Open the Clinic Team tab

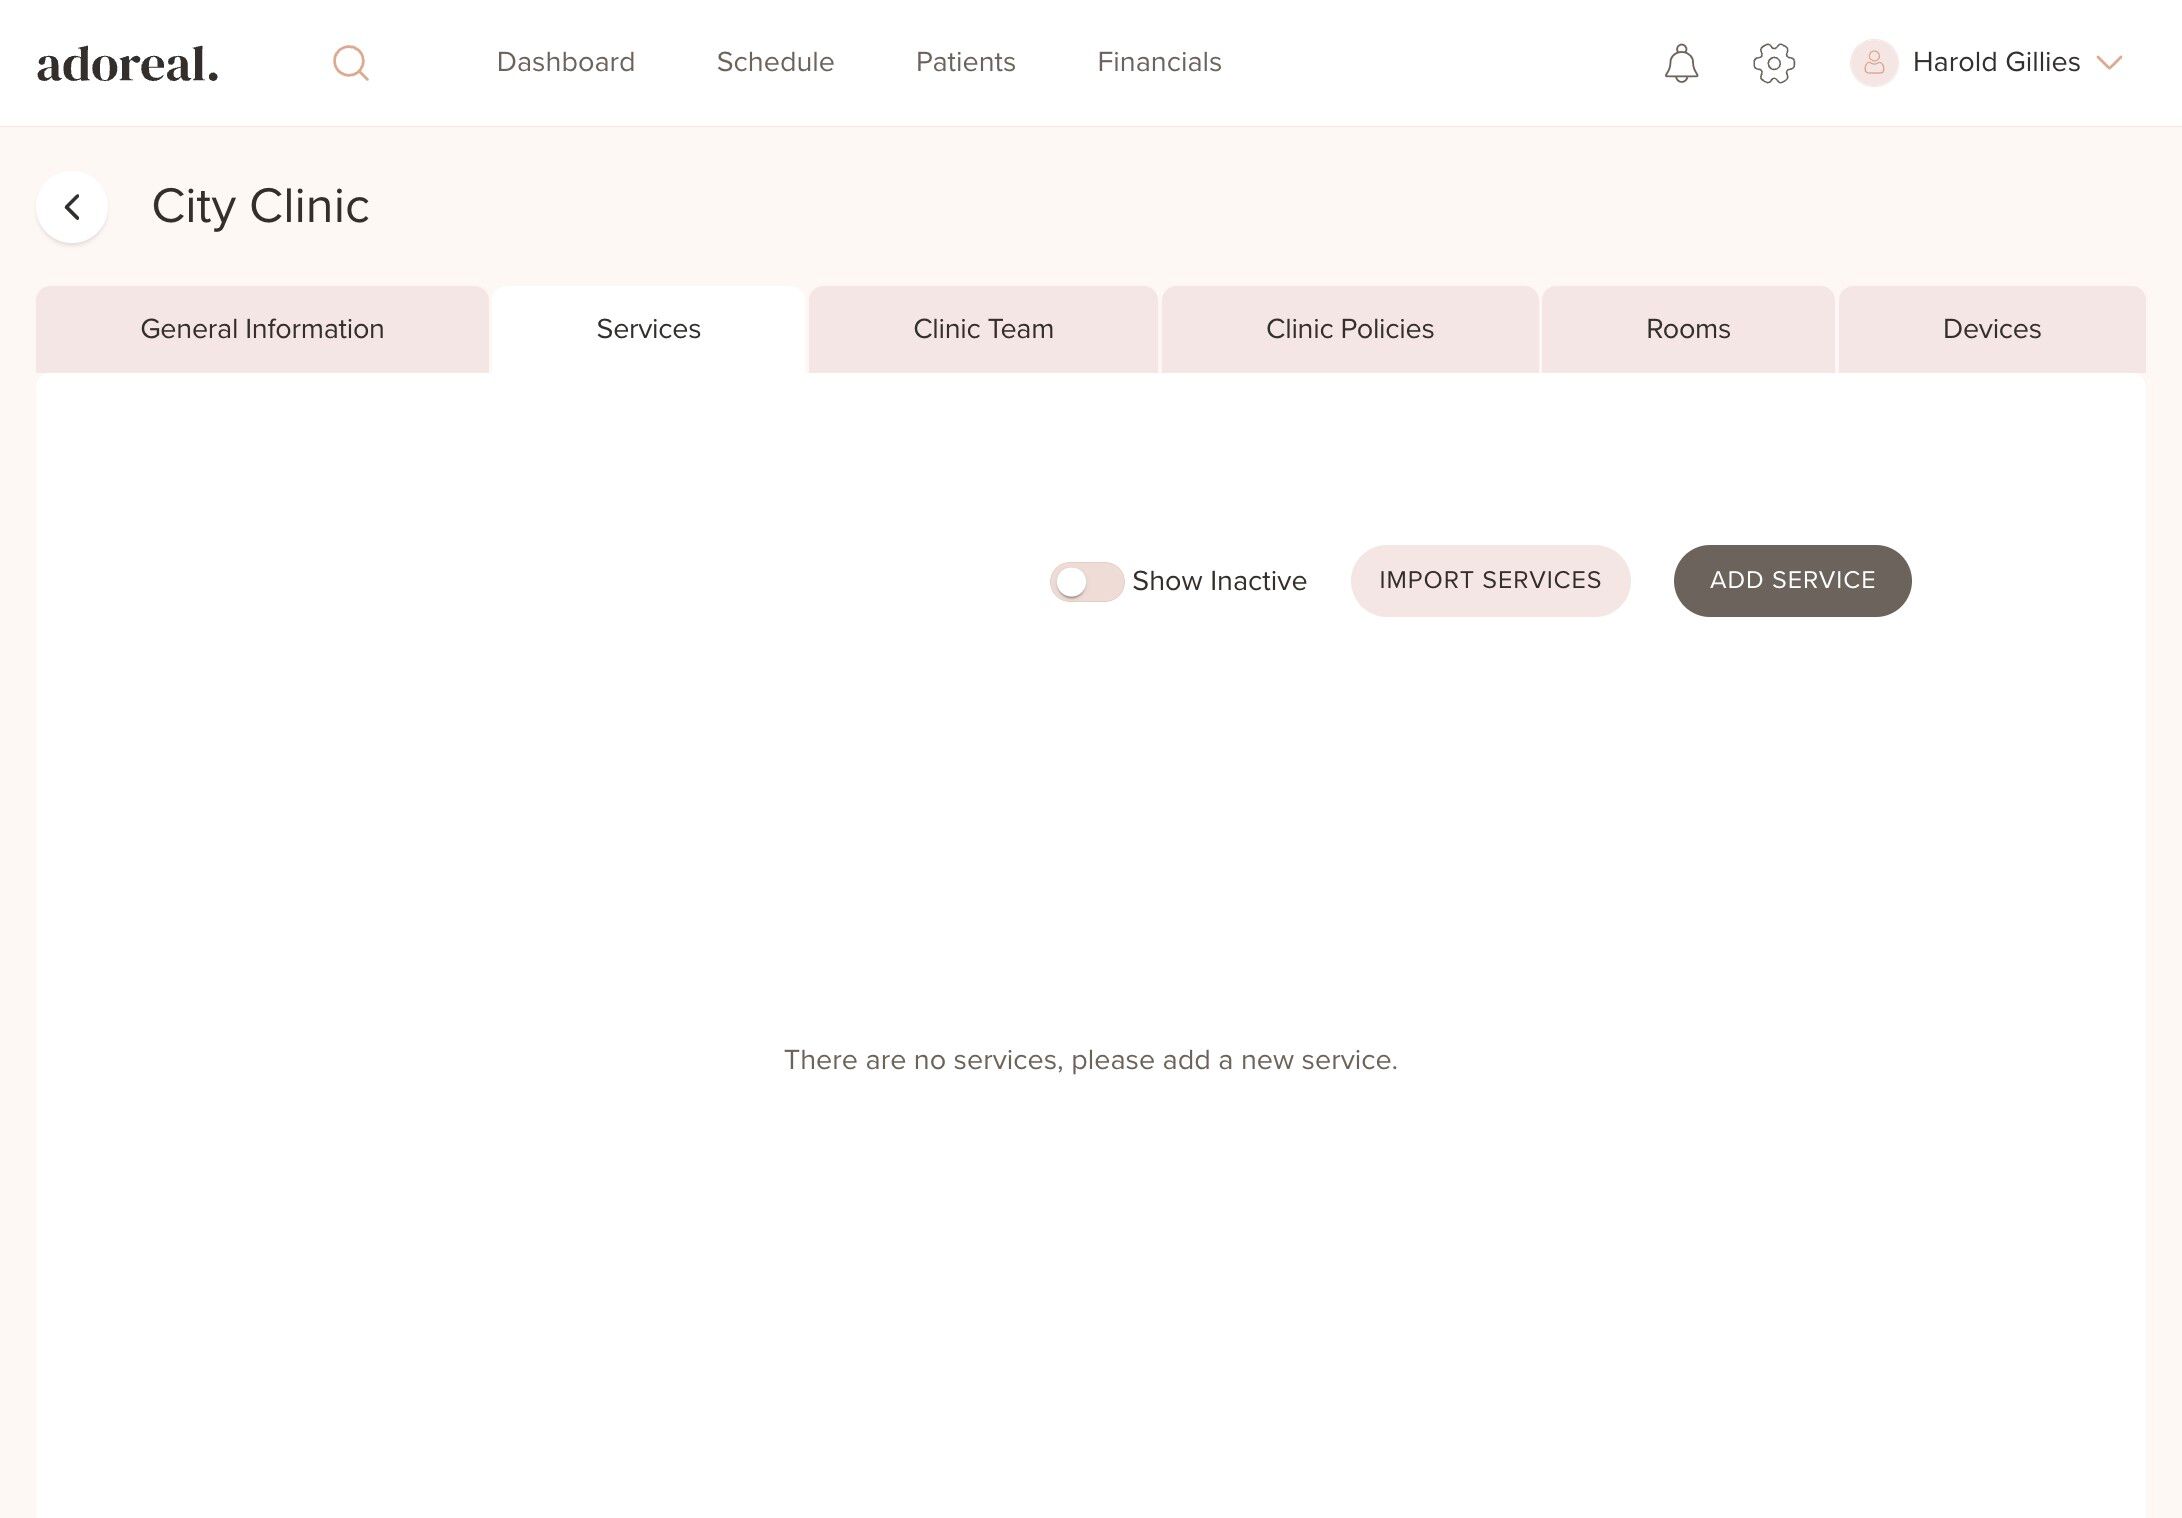983,329
